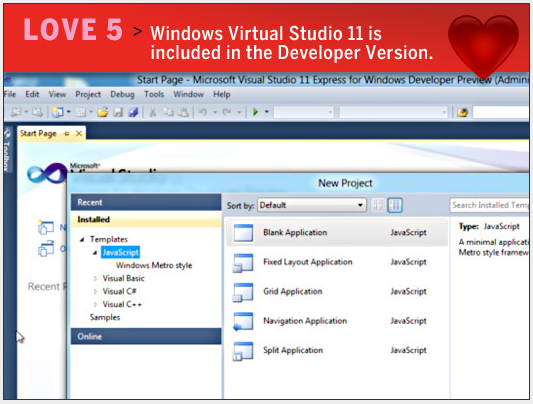The width and height of the screenshot is (533, 404).
Task: Open the Start Debugging dropdown arrow
Action: click(x=266, y=112)
